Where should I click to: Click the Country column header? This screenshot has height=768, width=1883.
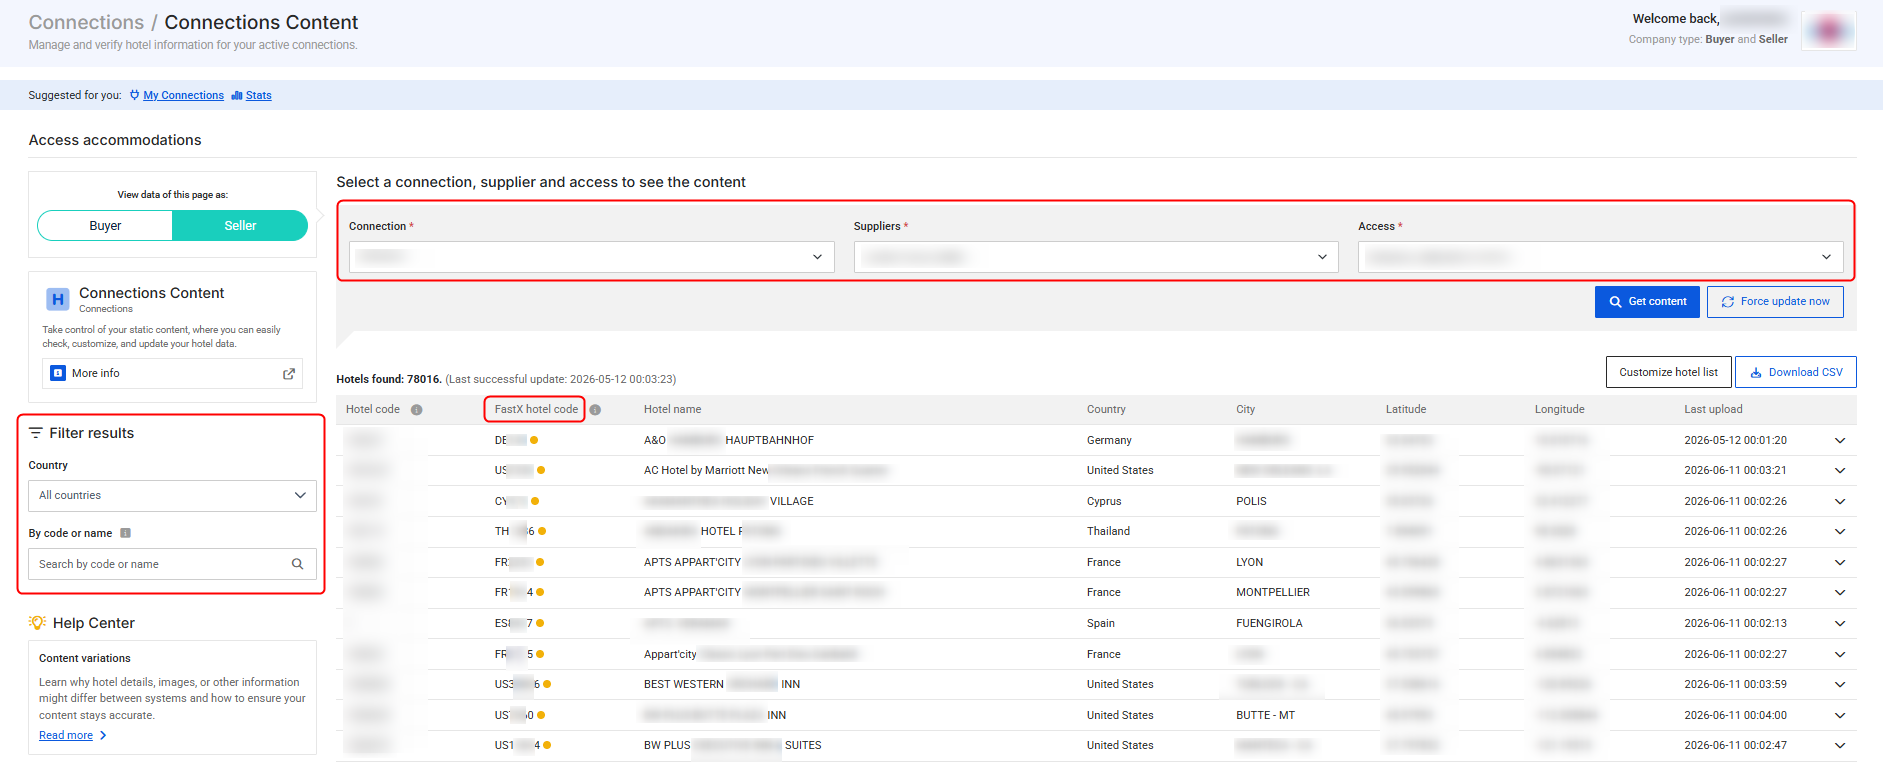(x=1106, y=410)
